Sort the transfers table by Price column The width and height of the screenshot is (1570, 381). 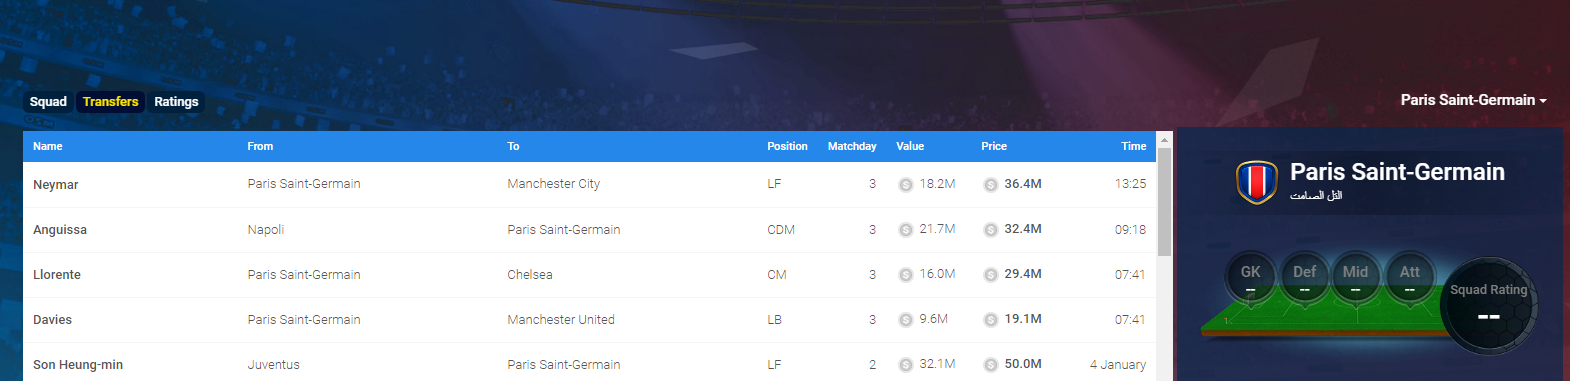point(994,146)
